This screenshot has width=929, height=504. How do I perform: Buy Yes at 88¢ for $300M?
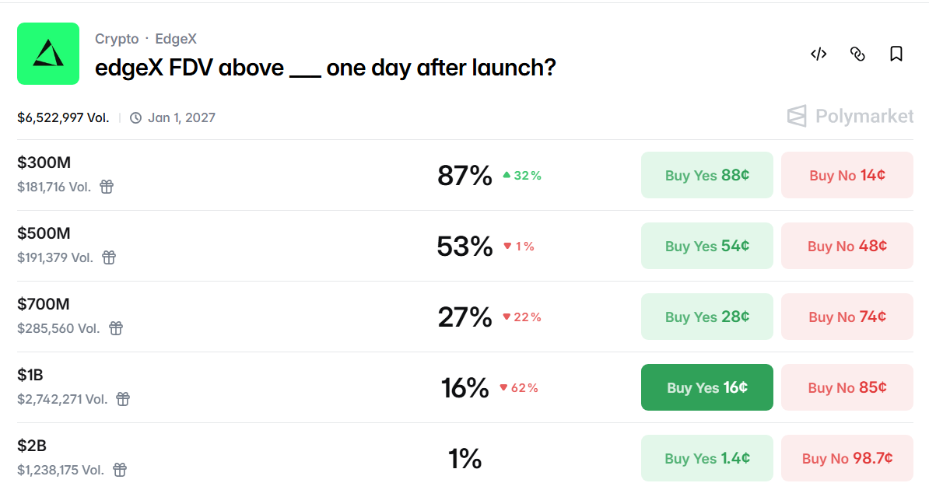point(706,176)
